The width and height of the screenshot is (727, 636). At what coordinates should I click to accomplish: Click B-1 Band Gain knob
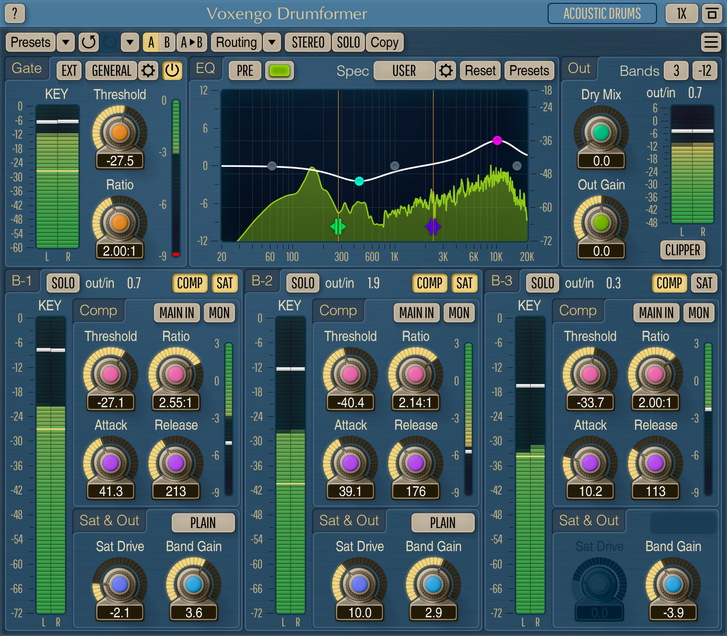194,585
